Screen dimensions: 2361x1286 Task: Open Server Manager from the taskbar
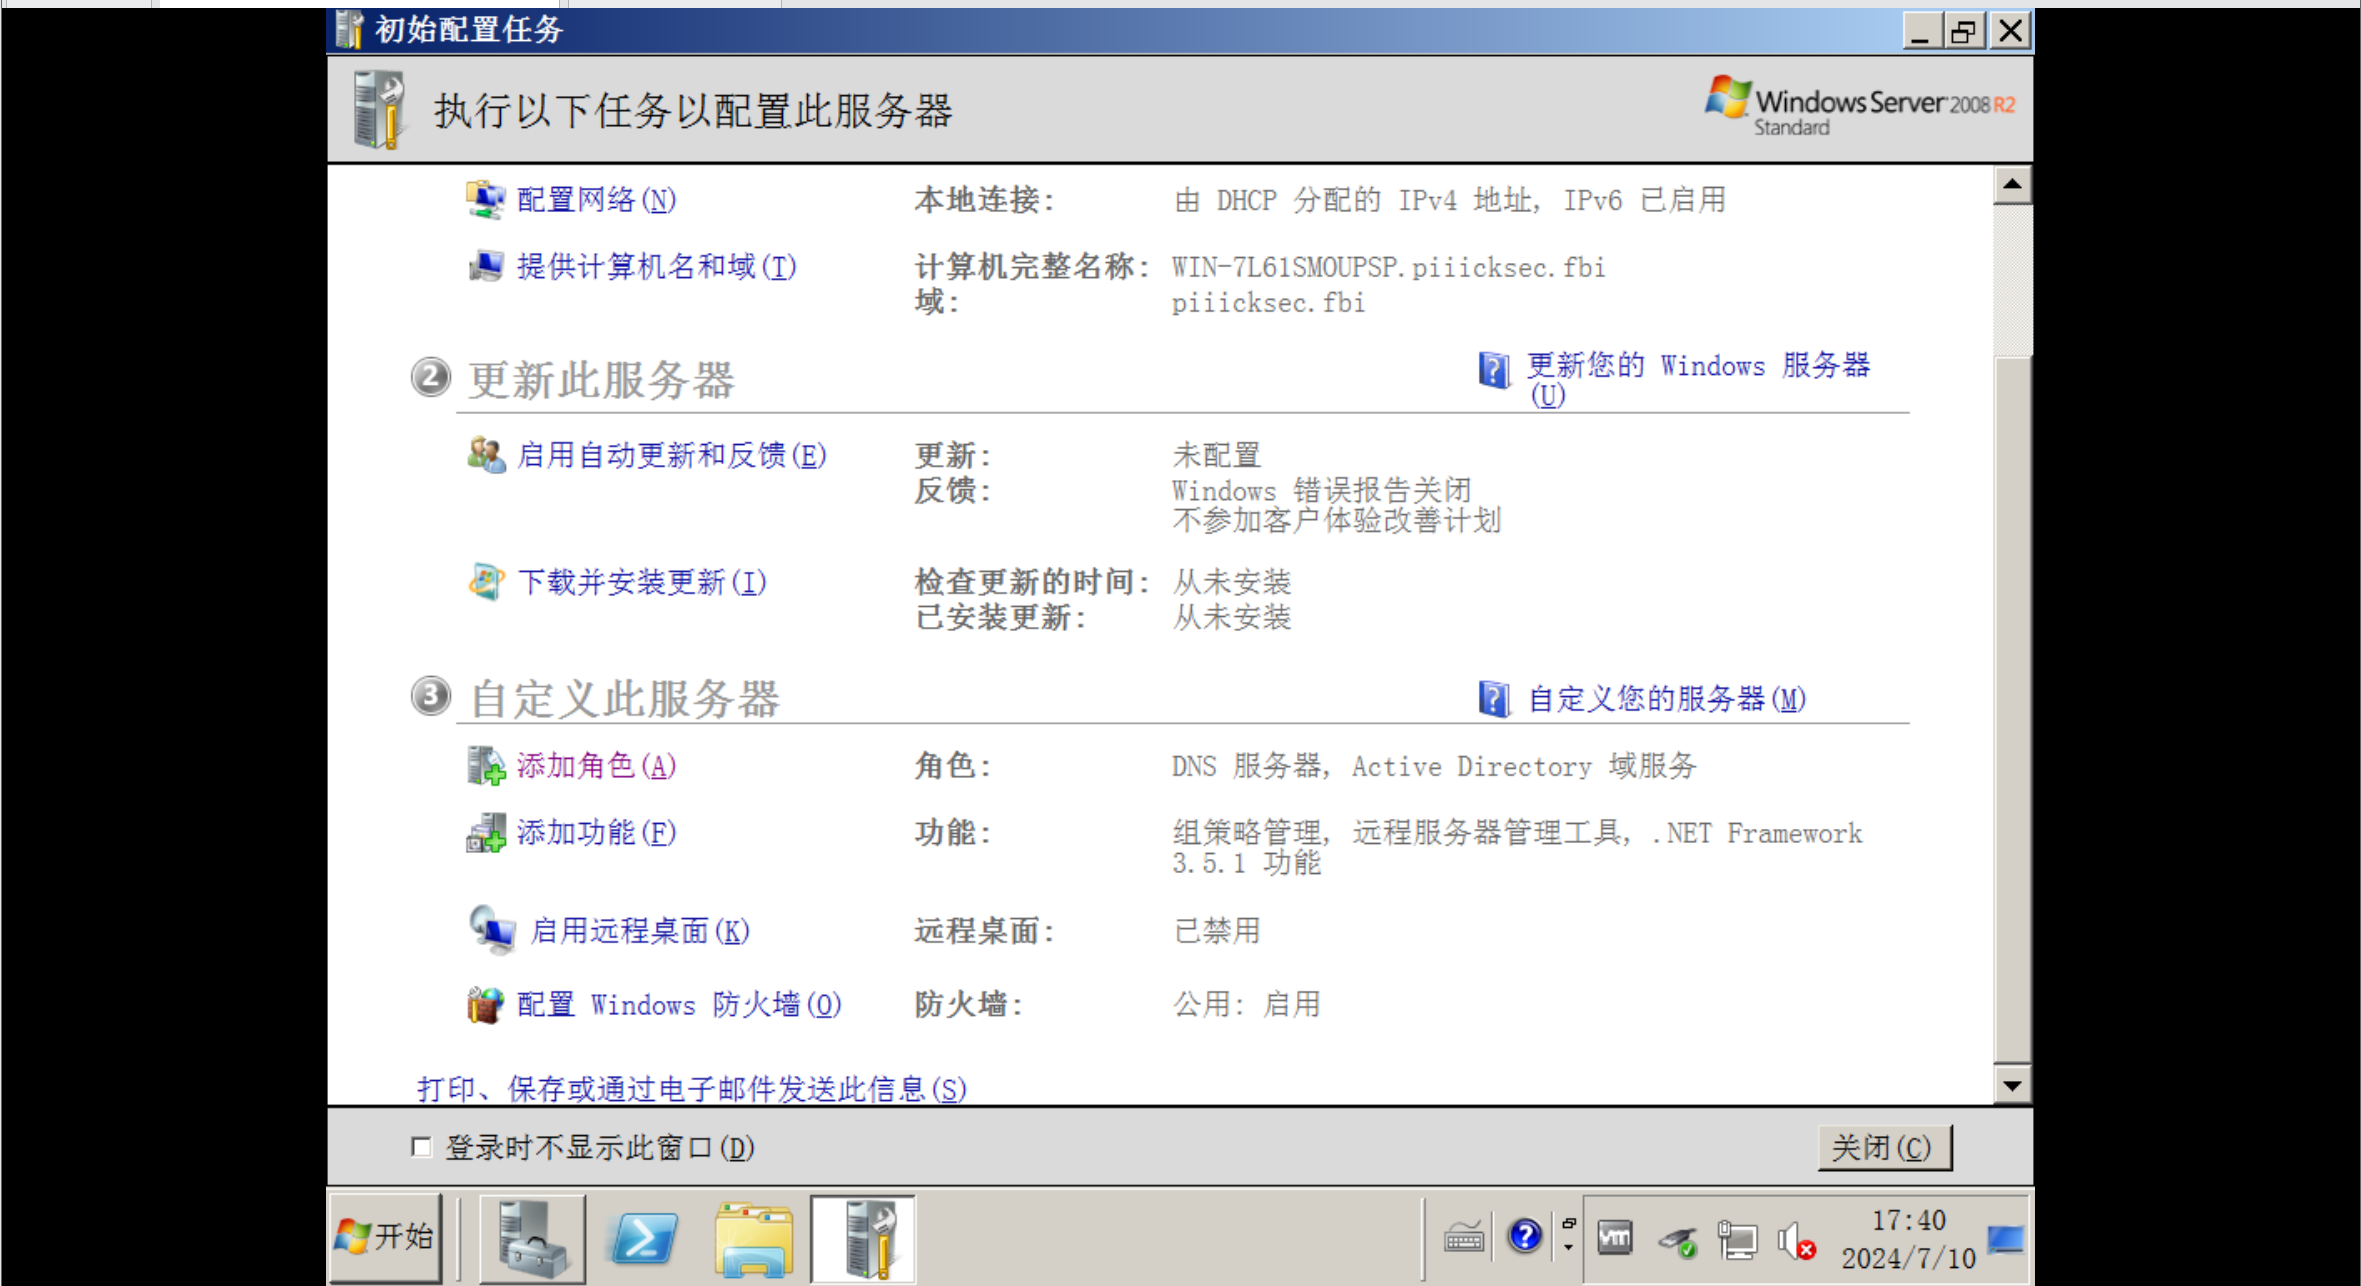pyautogui.click(x=532, y=1240)
